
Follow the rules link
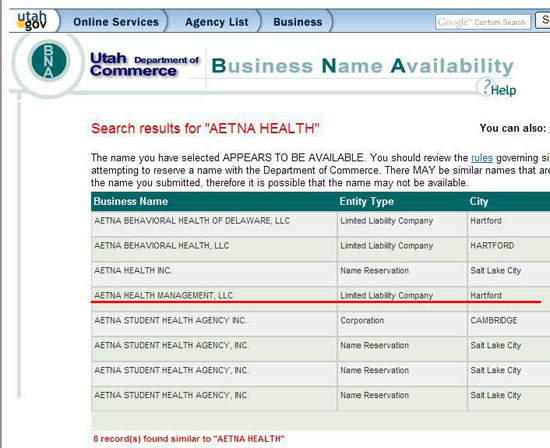[482, 158]
